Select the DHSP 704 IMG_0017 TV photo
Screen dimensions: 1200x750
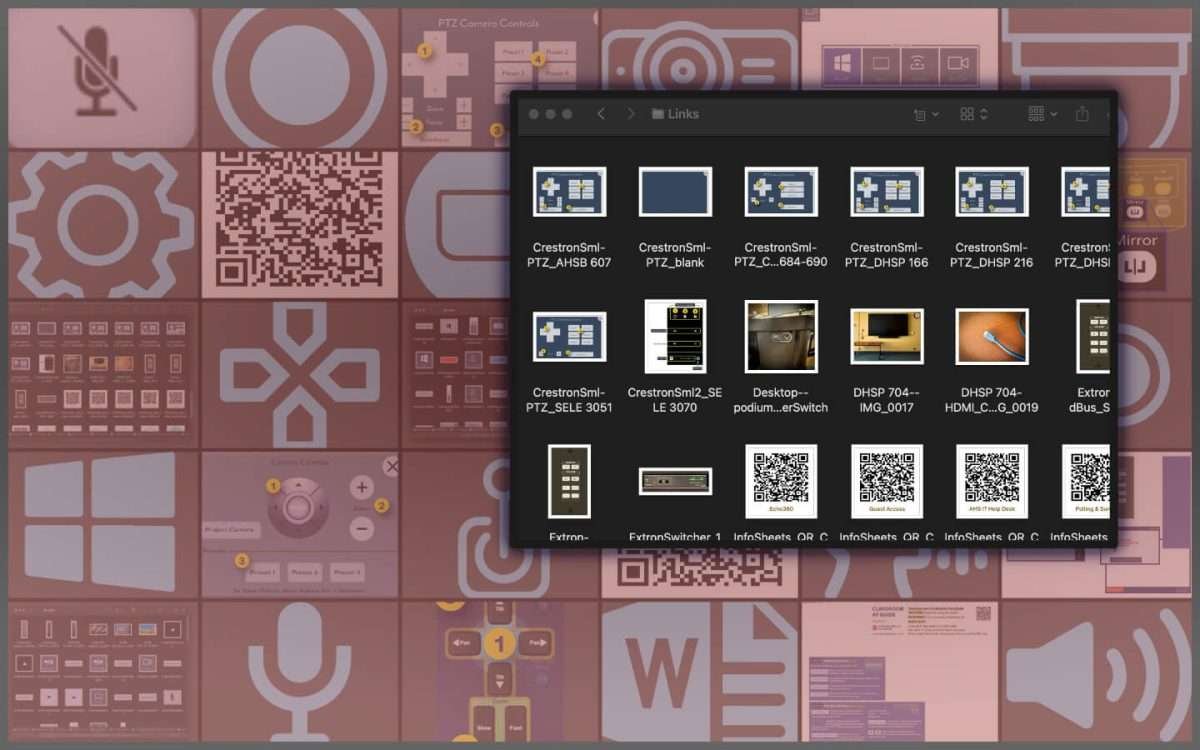887,336
